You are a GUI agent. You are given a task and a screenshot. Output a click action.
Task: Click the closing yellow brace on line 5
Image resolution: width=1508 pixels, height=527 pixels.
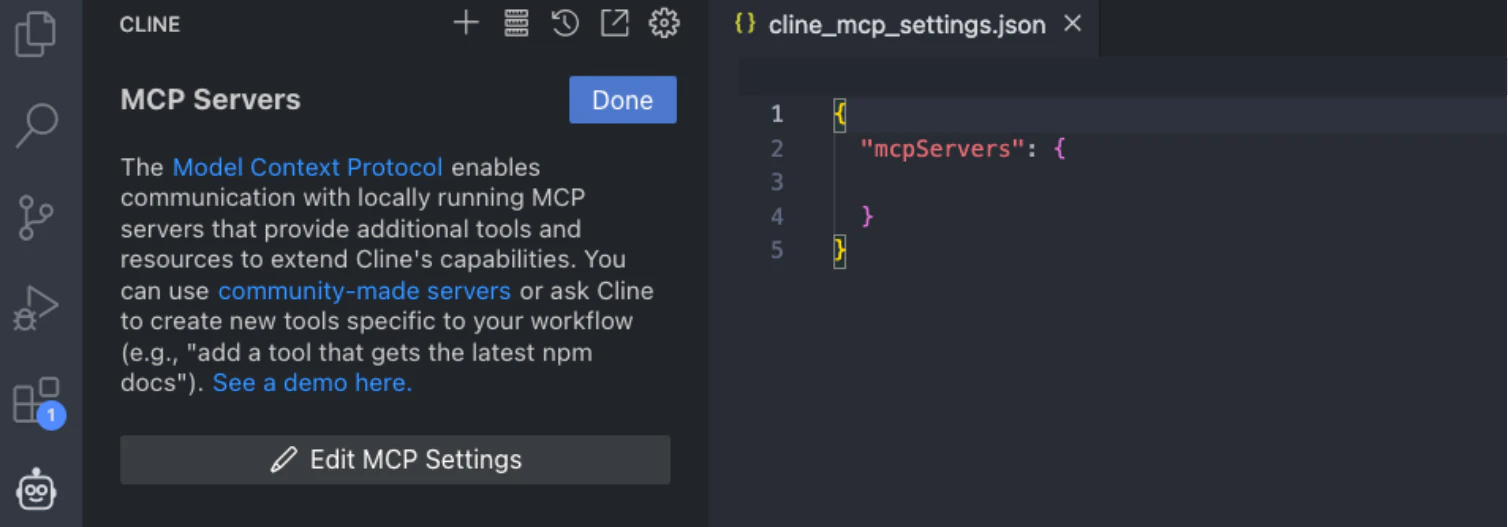(840, 250)
